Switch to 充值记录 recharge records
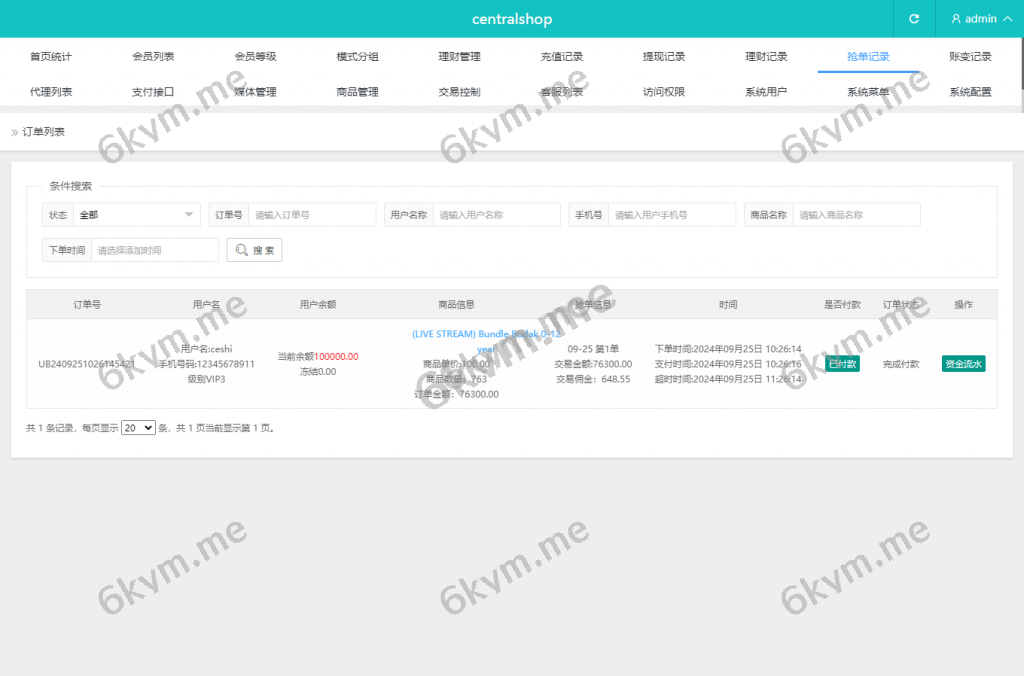The image size is (1024, 676). tap(562, 57)
